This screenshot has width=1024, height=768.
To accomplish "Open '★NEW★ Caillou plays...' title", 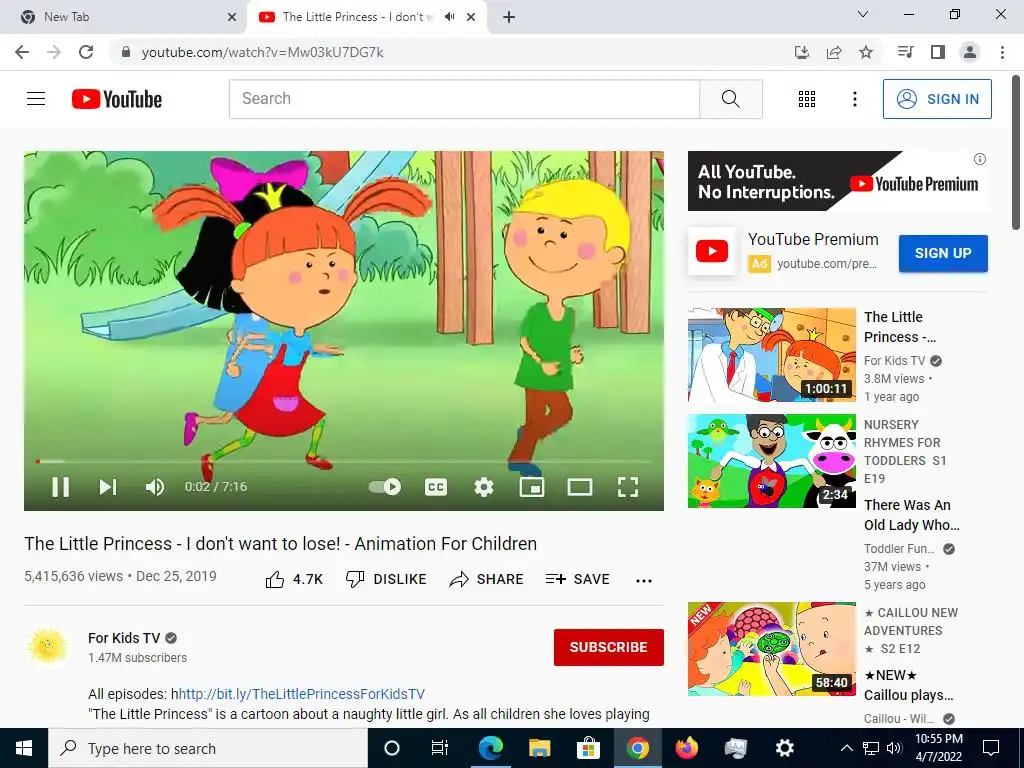I will tap(908, 685).
